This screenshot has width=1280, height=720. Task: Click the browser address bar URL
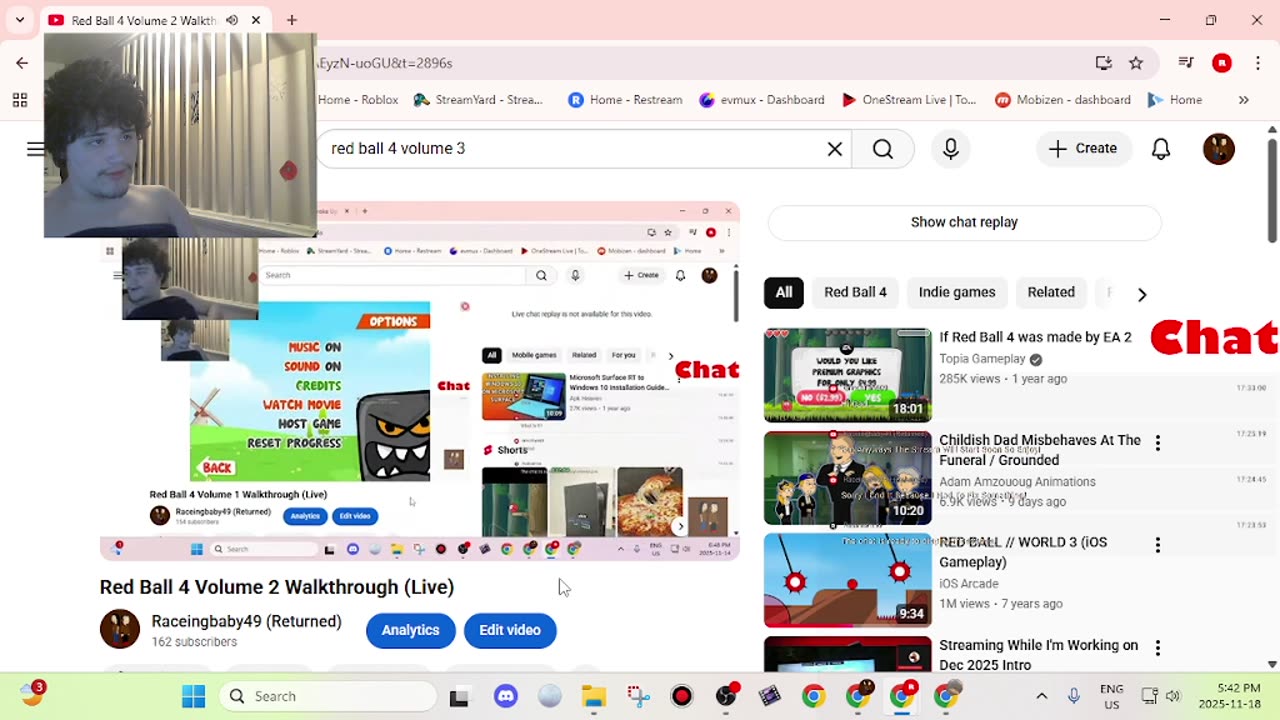click(384, 63)
